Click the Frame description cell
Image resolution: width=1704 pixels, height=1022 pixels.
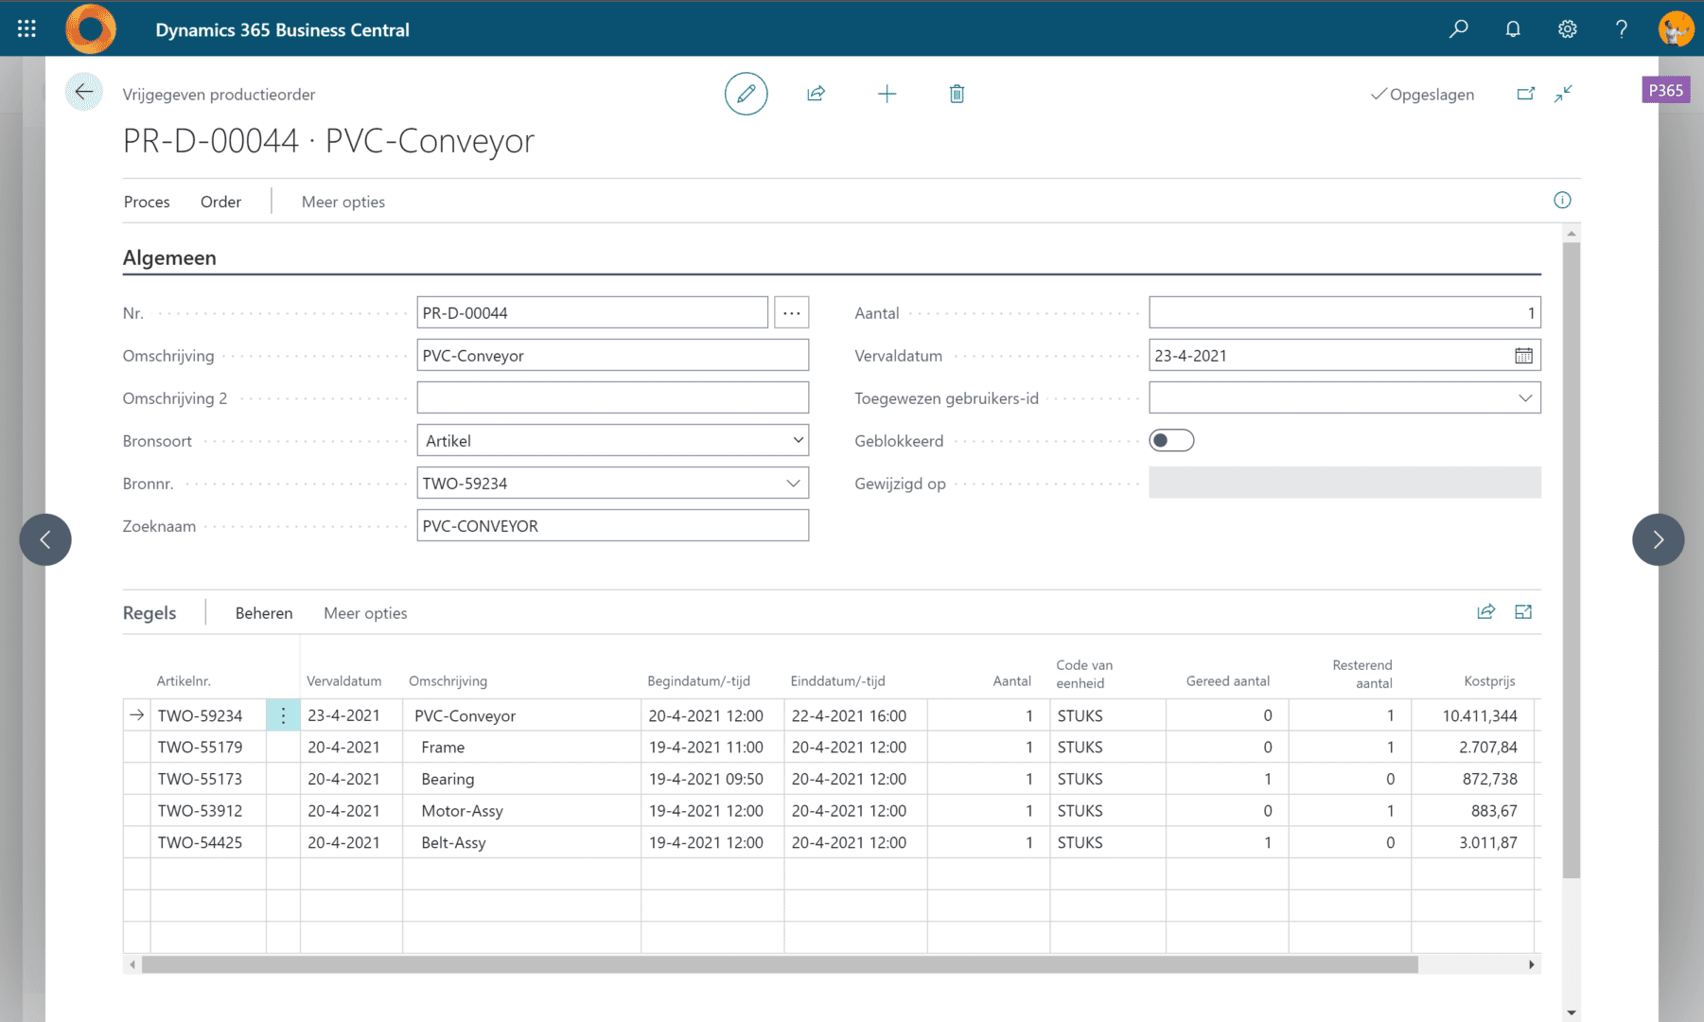(522, 747)
